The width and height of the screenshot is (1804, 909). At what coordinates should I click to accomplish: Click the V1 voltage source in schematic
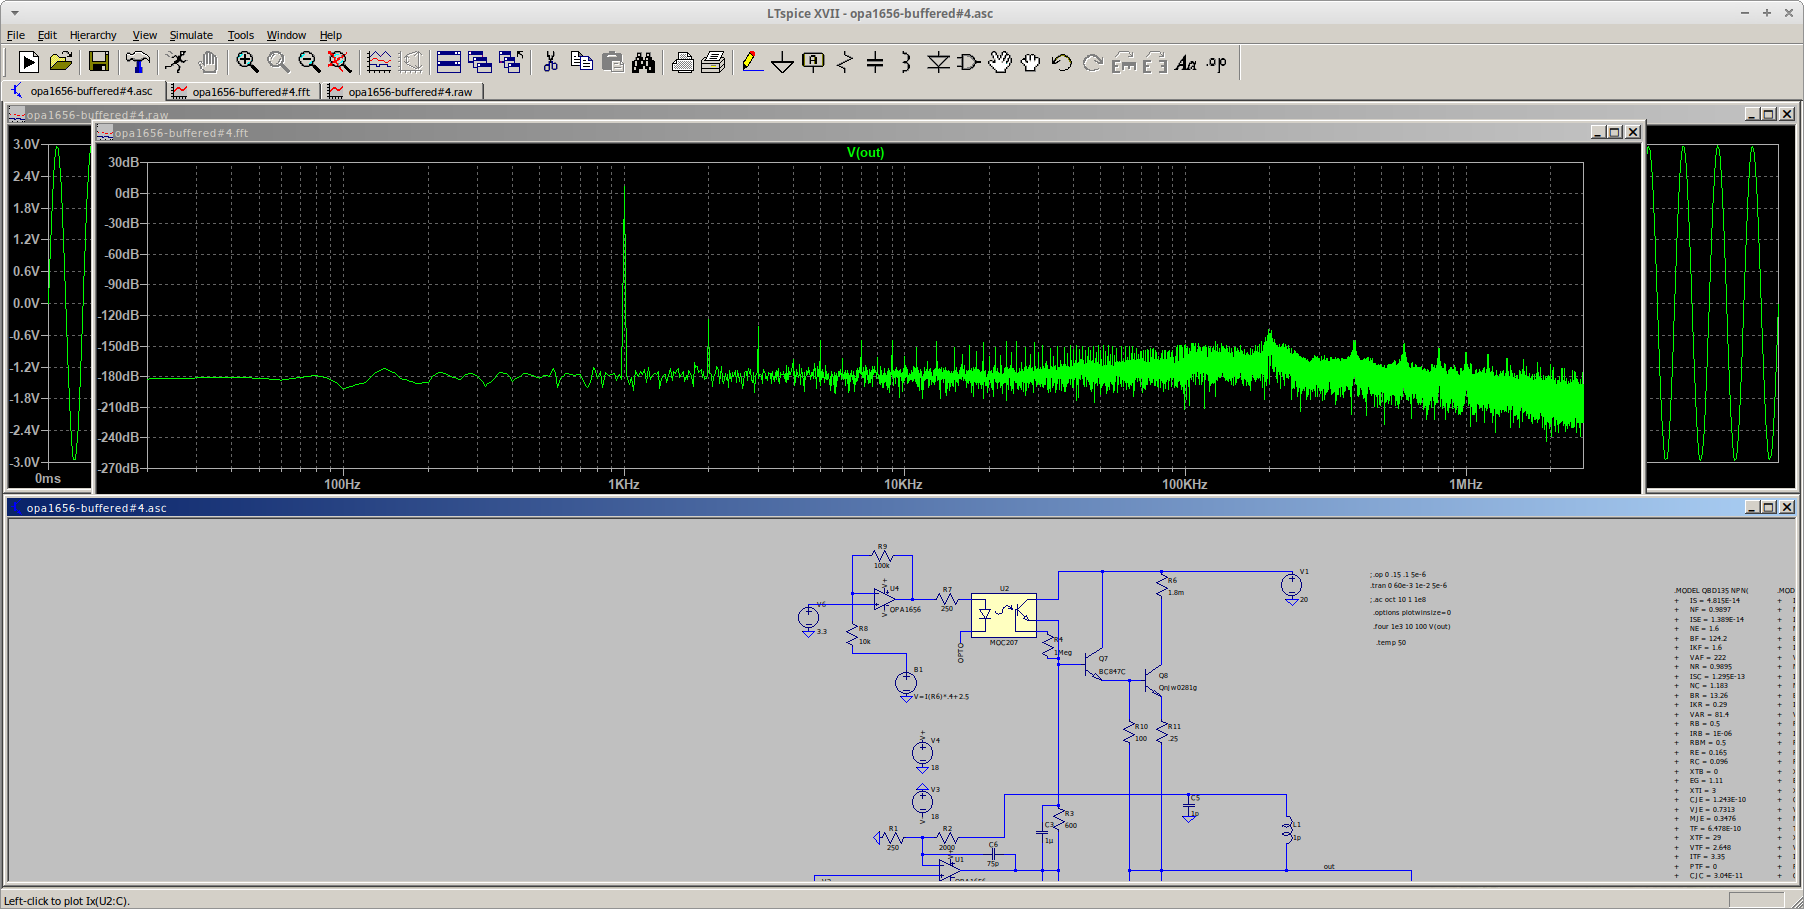pyautogui.click(x=1291, y=586)
